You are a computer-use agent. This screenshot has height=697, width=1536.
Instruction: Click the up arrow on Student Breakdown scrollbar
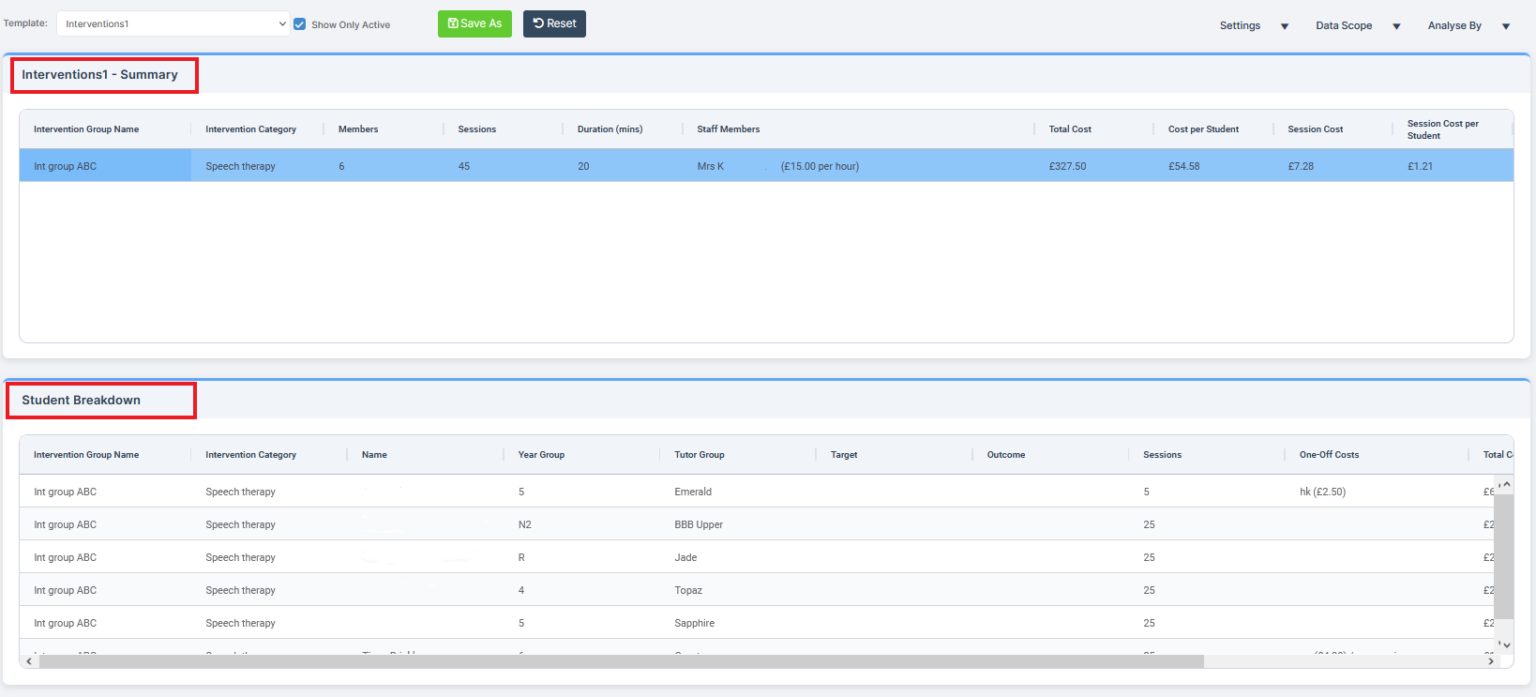(1505, 483)
